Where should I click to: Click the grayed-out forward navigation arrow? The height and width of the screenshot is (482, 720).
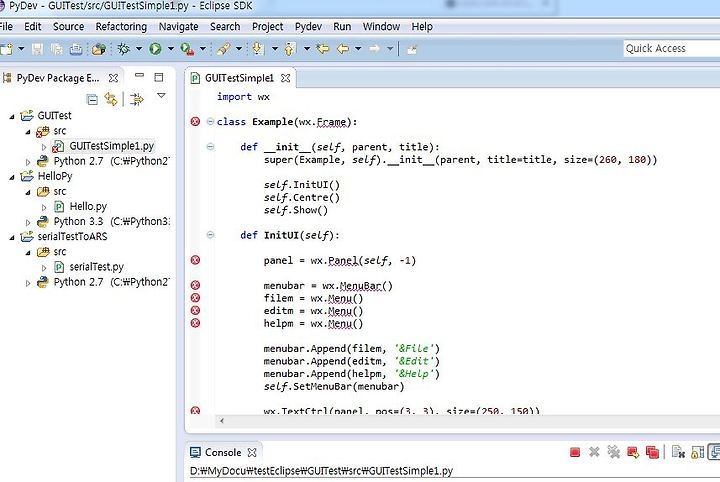(375, 48)
